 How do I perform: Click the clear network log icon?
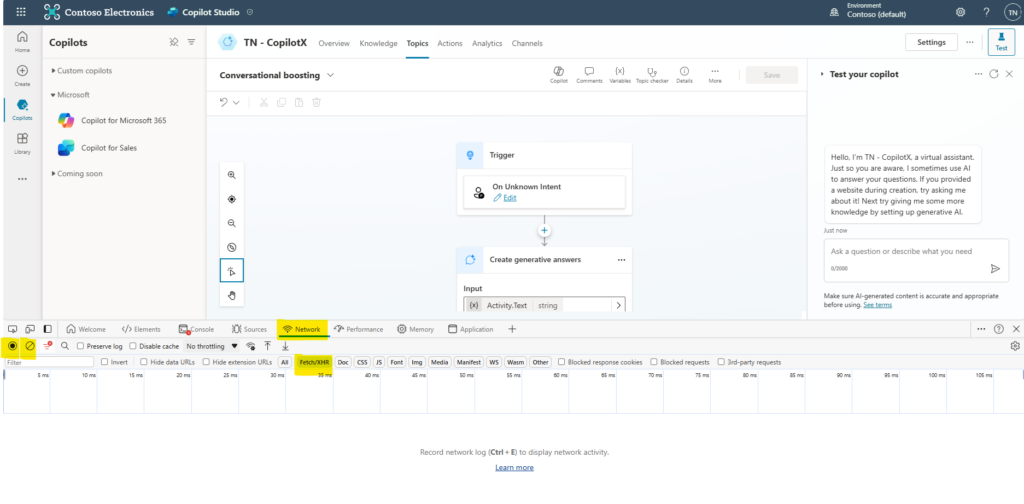pos(30,345)
